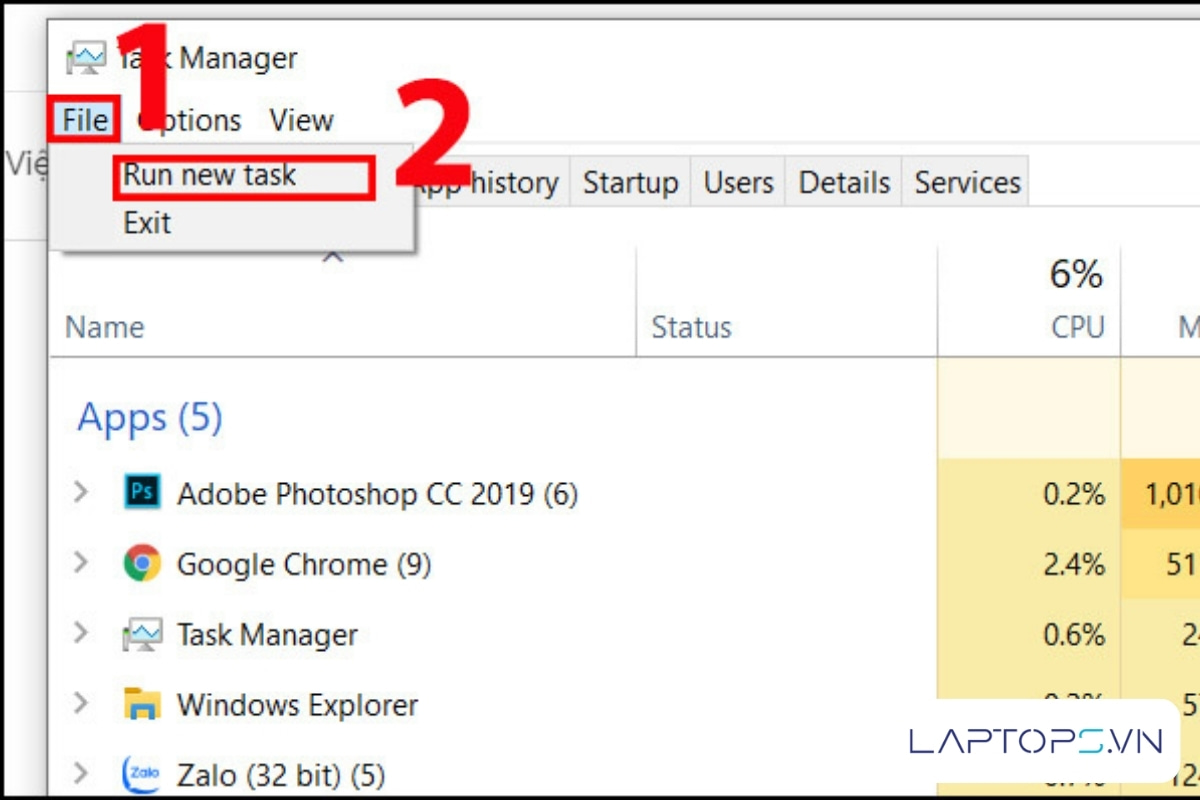
Task: Expand the Zalo (32 bit) process group
Action: click(82, 773)
